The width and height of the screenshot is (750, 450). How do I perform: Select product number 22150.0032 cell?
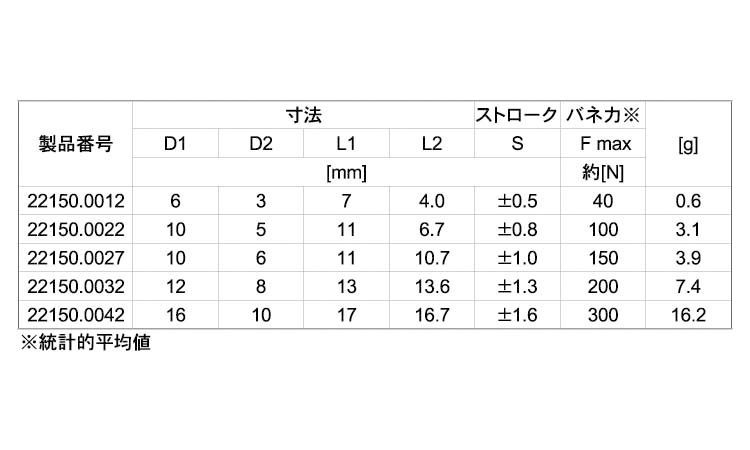point(75,288)
